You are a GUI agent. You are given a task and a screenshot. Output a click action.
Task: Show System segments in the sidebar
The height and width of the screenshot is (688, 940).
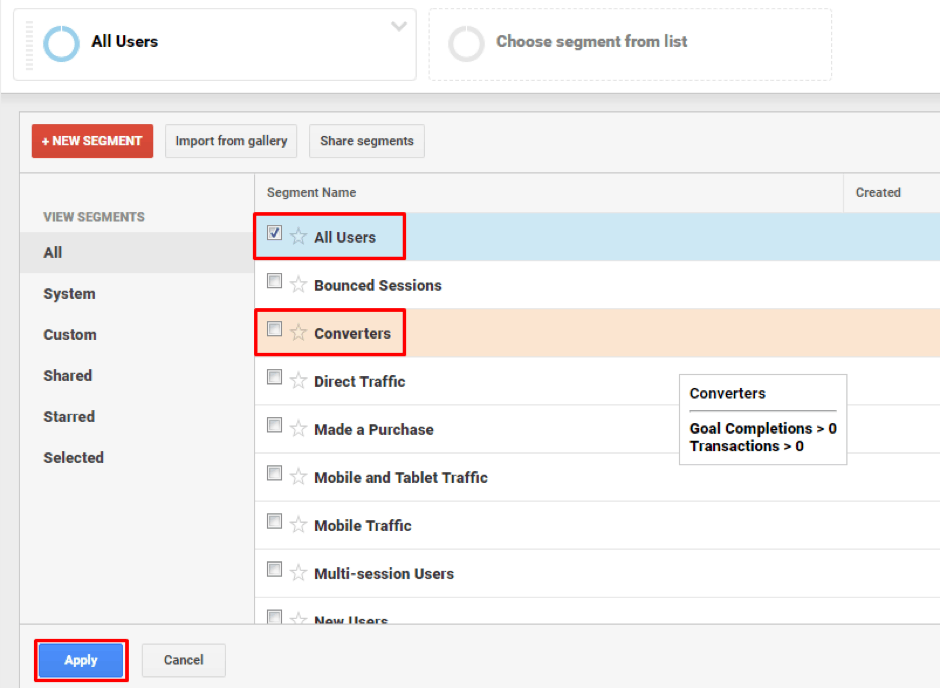pyautogui.click(x=69, y=294)
